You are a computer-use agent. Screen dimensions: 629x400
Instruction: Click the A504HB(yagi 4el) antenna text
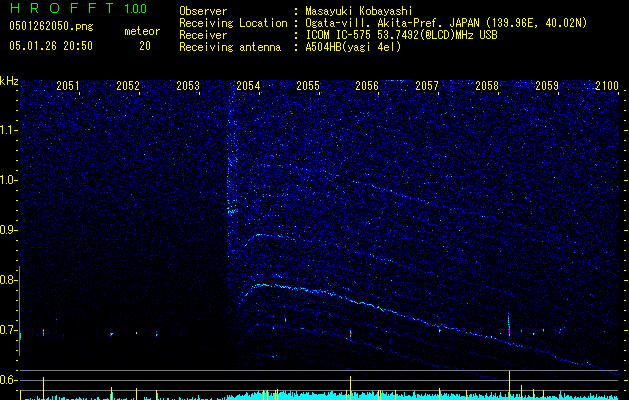(x=353, y=47)
